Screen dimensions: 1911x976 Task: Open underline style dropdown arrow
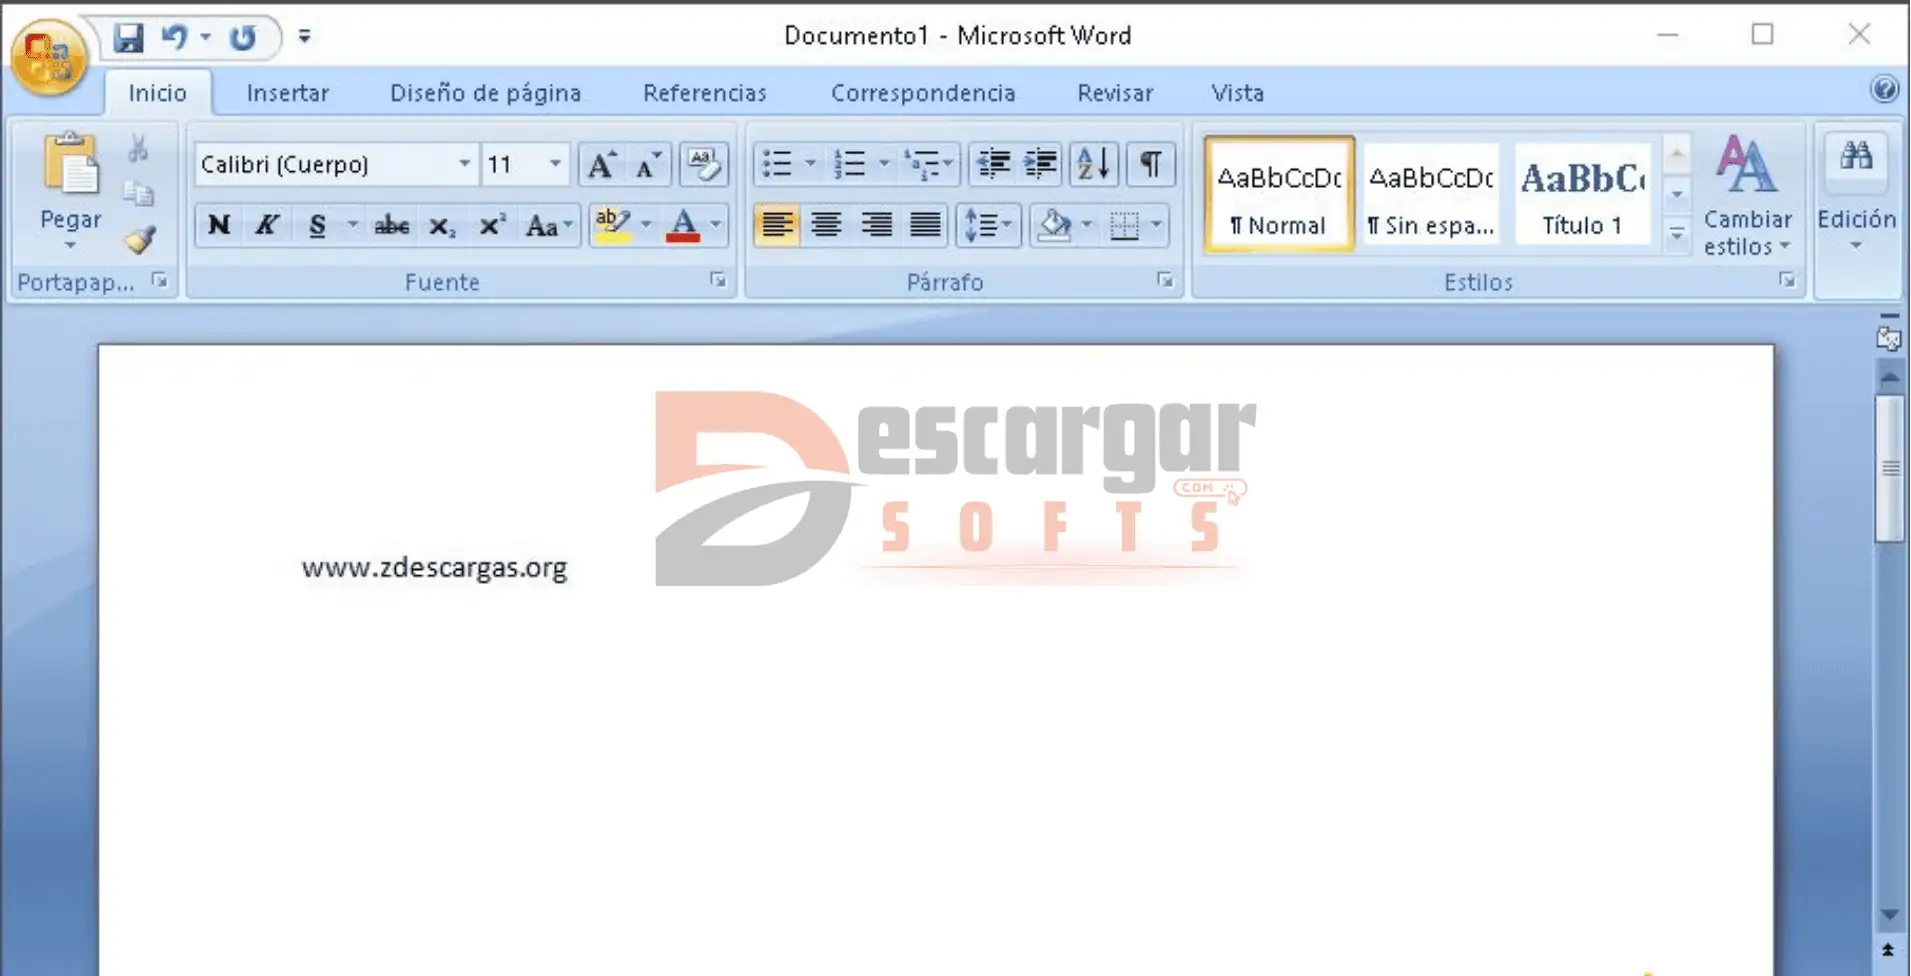[x=352, y=225]
